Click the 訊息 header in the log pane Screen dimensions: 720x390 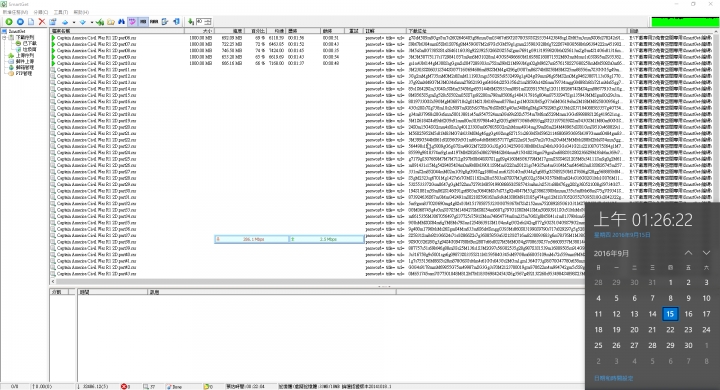[x=272, y=292]
